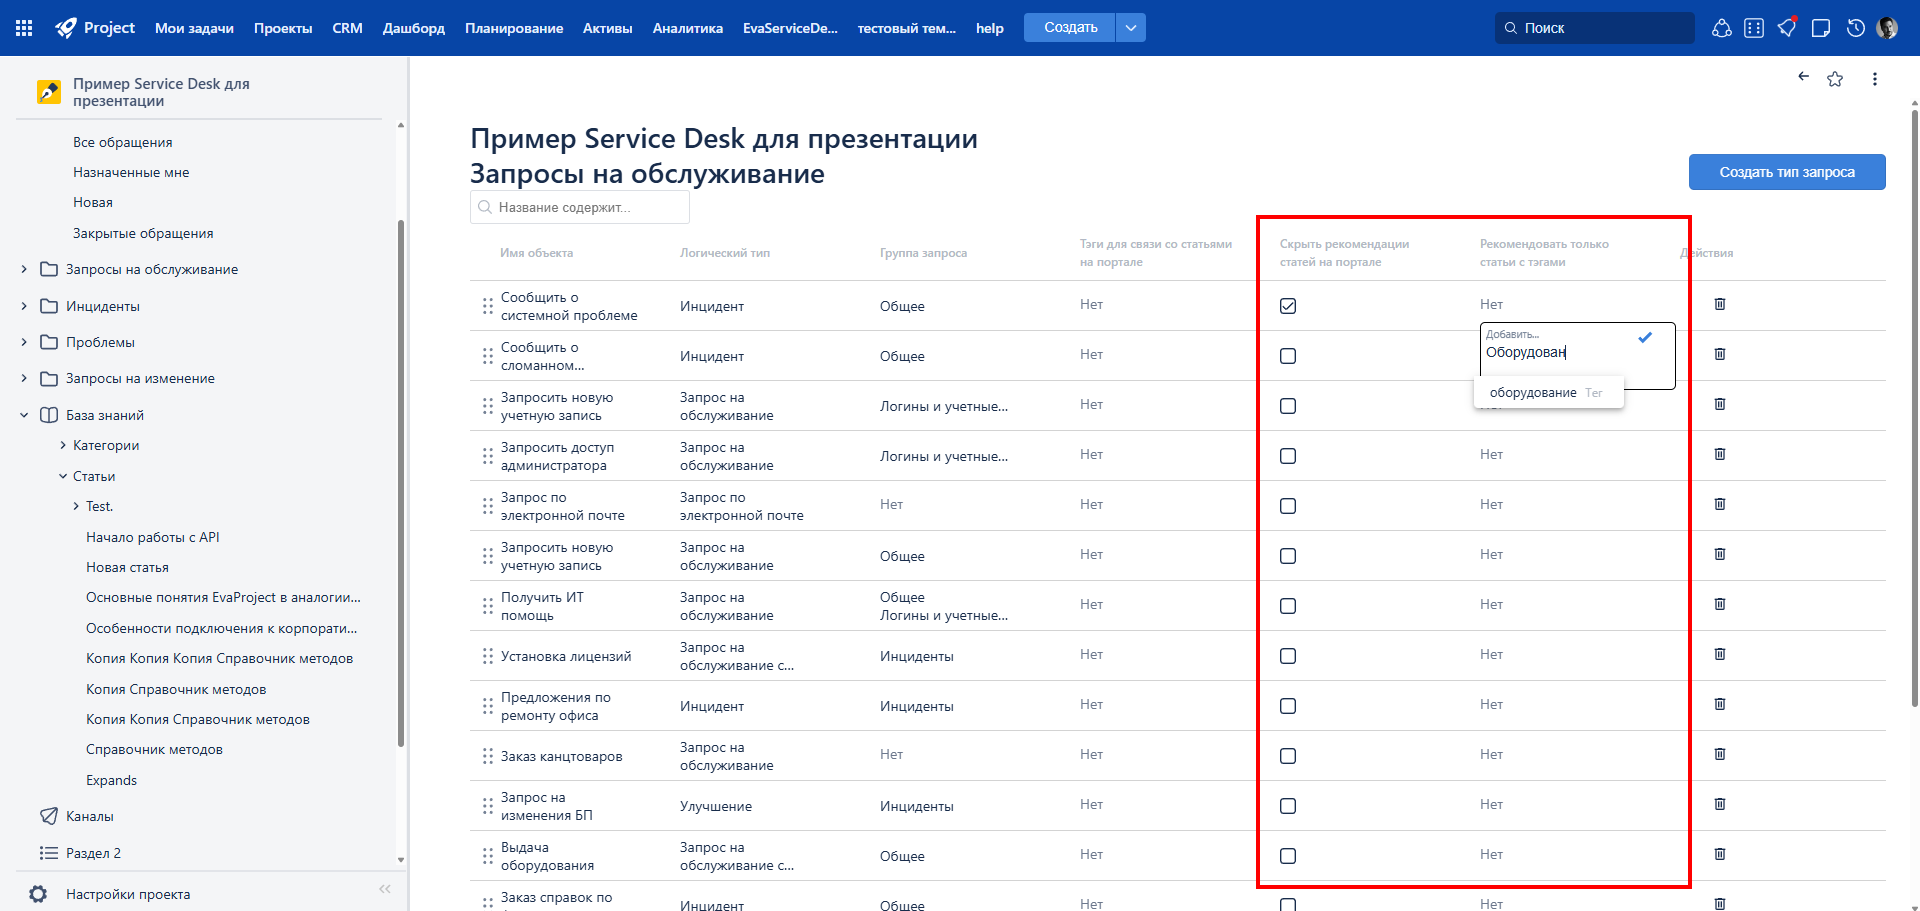This screenshot has width=1920, height=911.
Task: Open the history clock icon
Action: (x=1855, y=28)
